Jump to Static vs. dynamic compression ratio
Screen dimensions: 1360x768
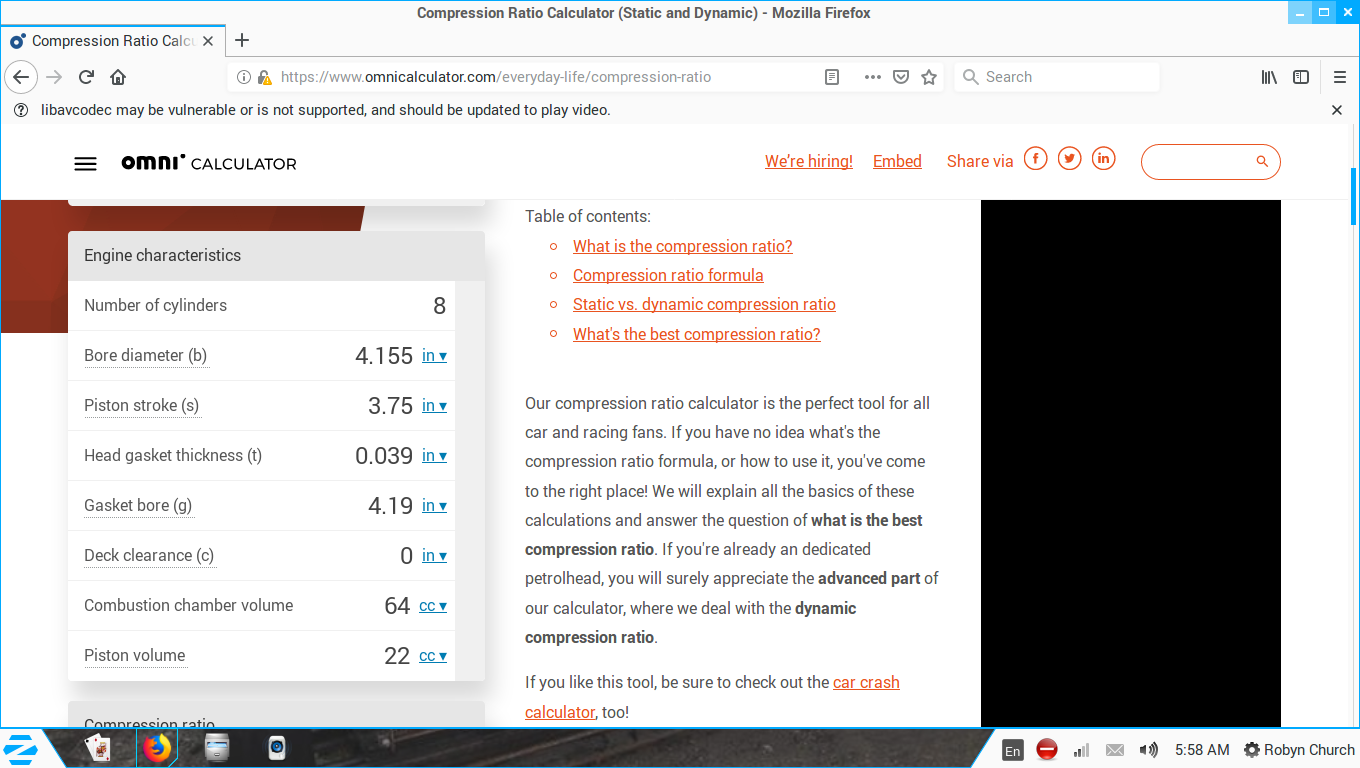(704, 304)
